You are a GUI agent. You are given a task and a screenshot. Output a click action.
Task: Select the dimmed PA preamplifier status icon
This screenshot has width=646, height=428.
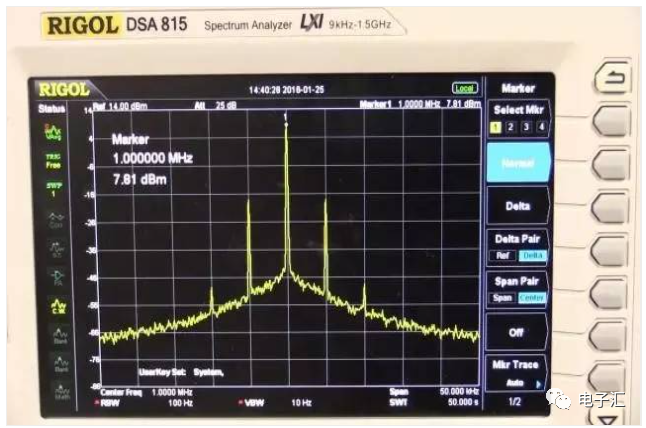click(x=57, y=277)
